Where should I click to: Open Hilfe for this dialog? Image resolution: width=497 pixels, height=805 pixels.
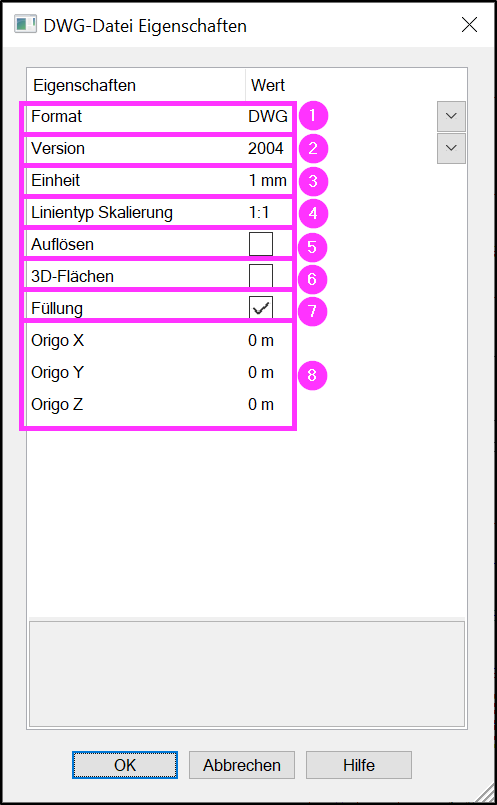(359, 765)
